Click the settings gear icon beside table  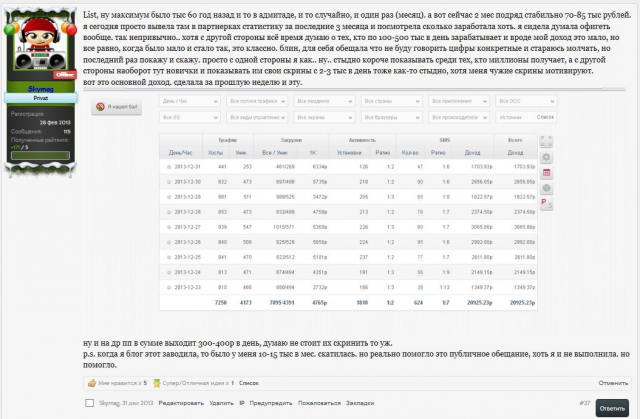[x=545, y=158]
